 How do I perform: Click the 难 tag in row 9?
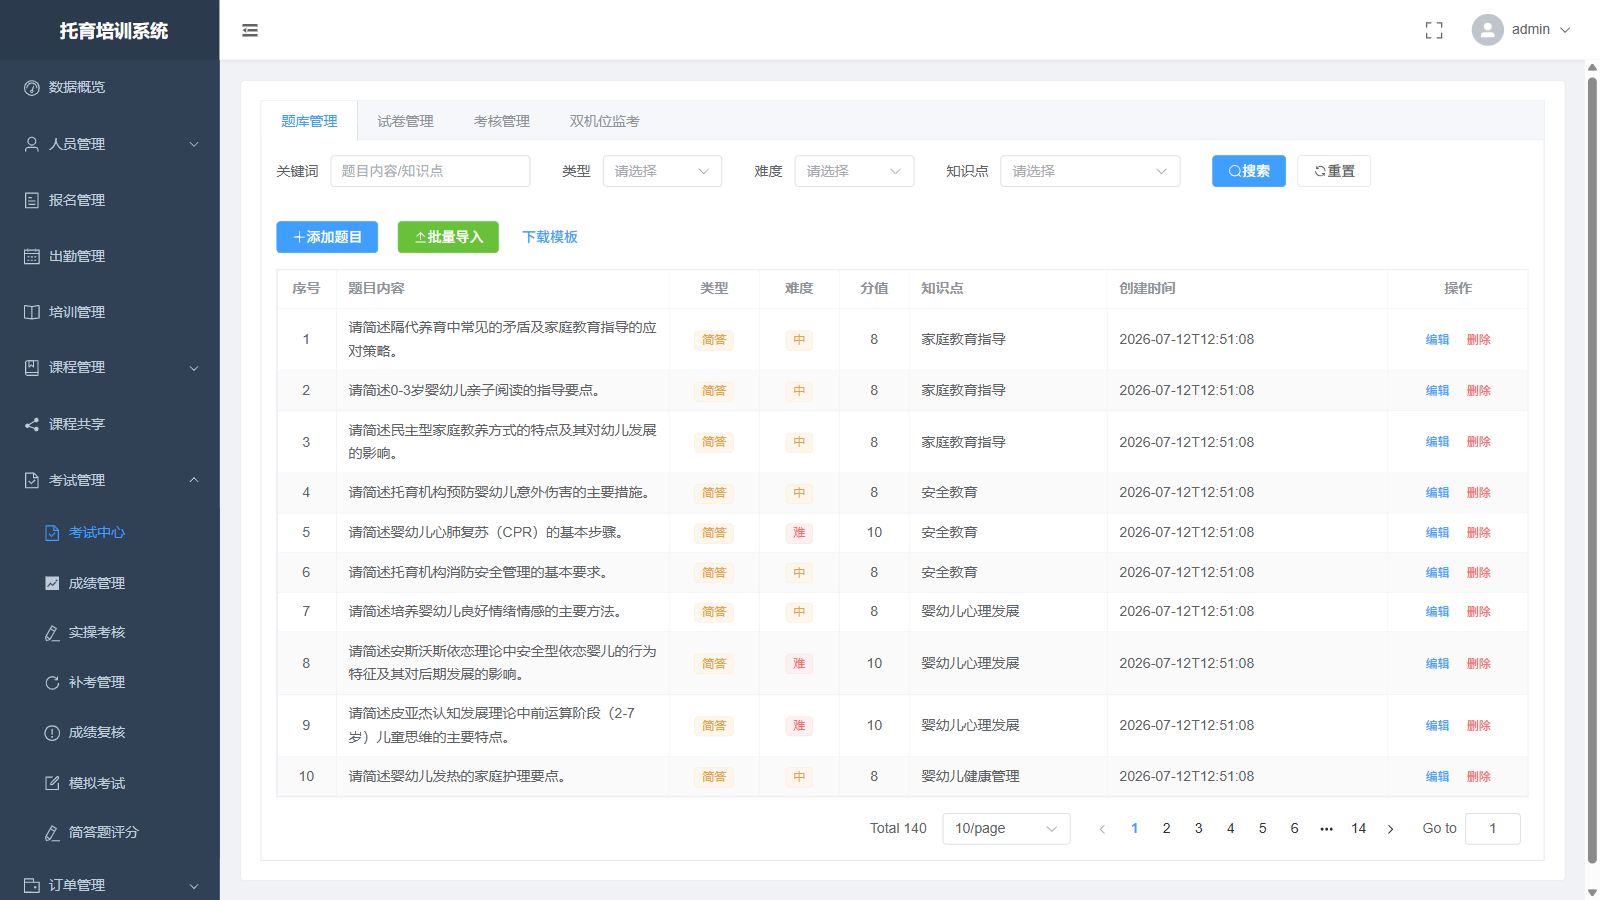pyautogui.click(x=799, y=726)
